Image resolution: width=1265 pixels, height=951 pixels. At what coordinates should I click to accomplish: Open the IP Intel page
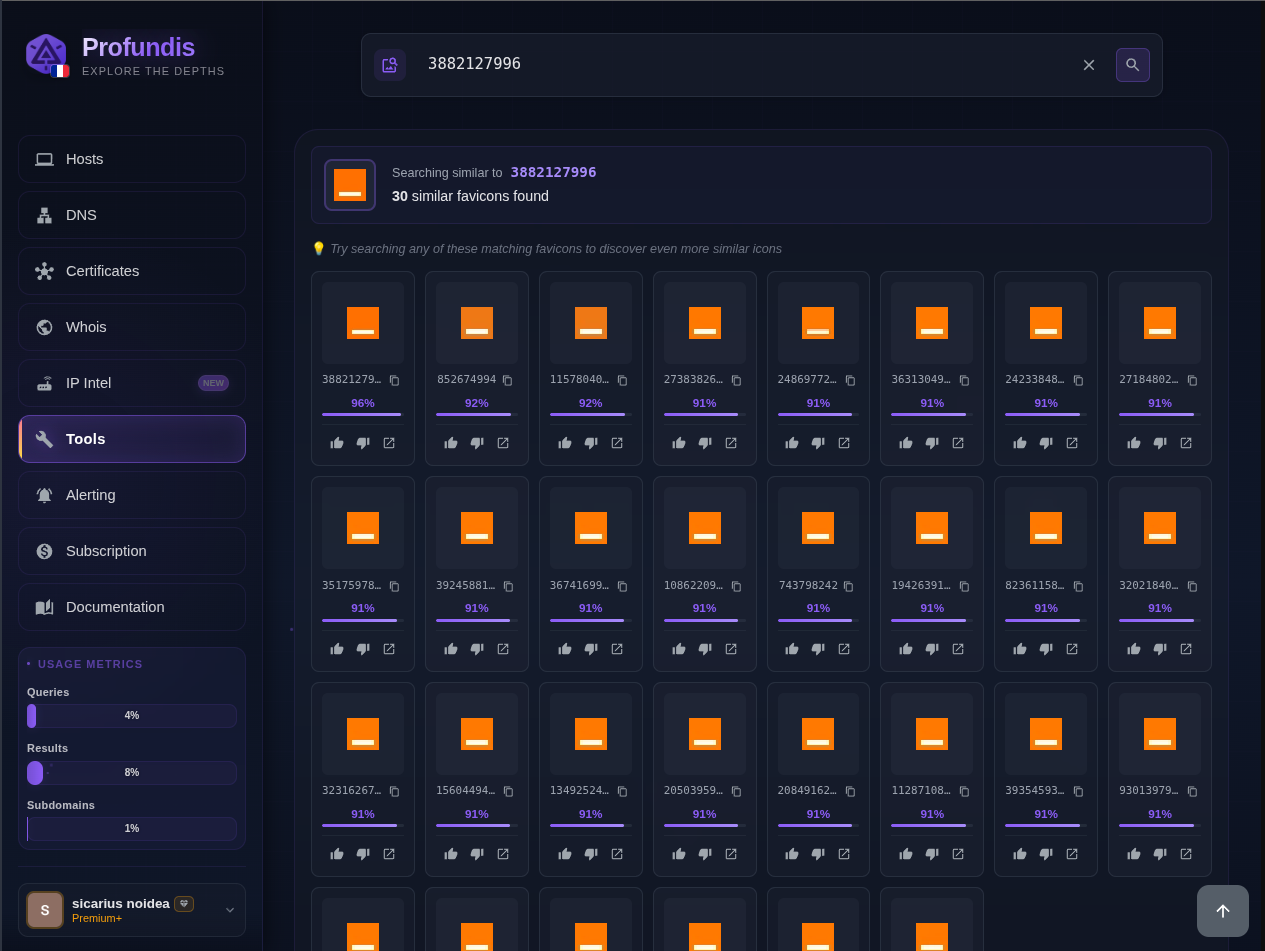(x=132, y=383)
